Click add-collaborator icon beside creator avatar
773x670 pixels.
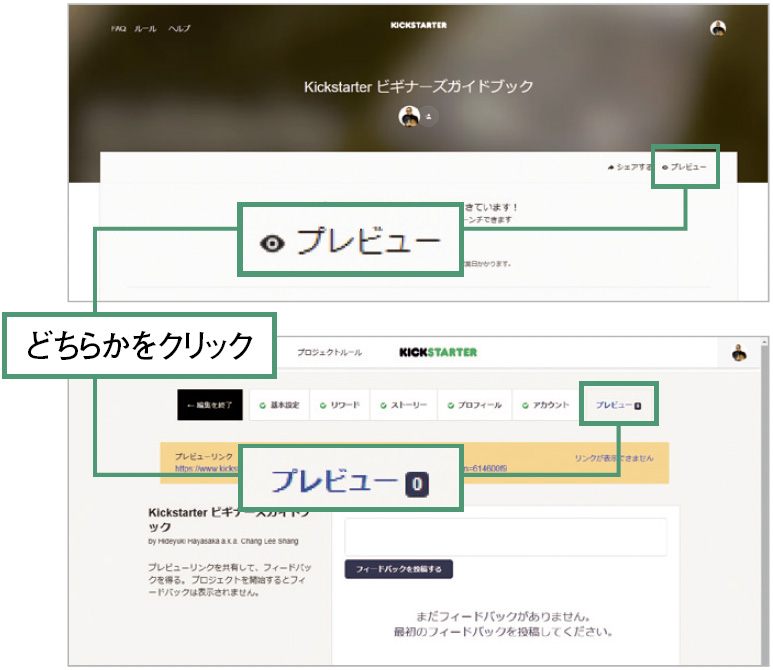429,117
